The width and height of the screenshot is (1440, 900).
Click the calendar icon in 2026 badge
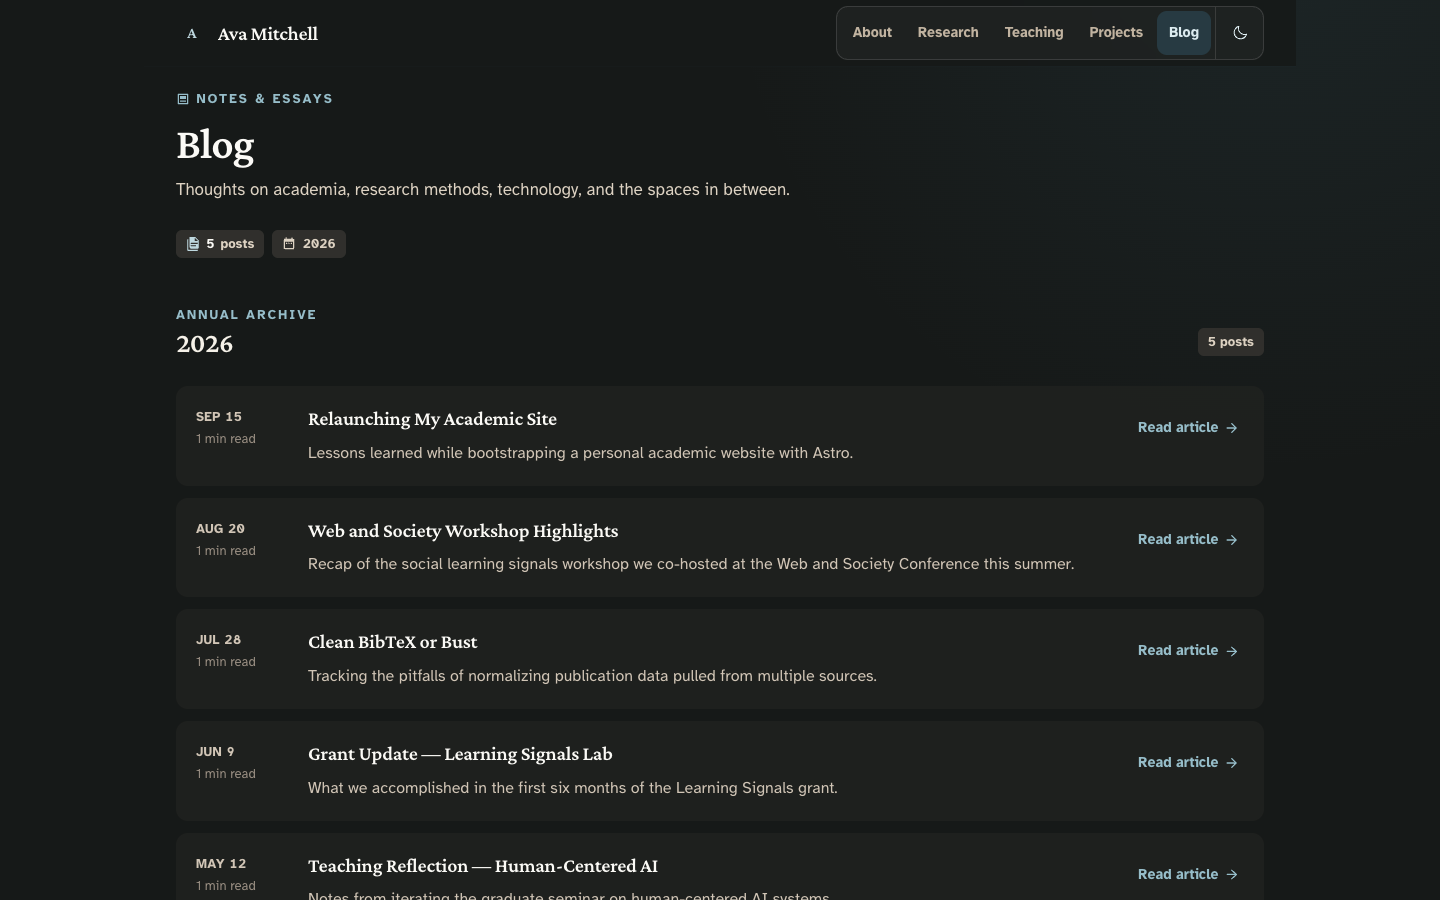[289, 244]
